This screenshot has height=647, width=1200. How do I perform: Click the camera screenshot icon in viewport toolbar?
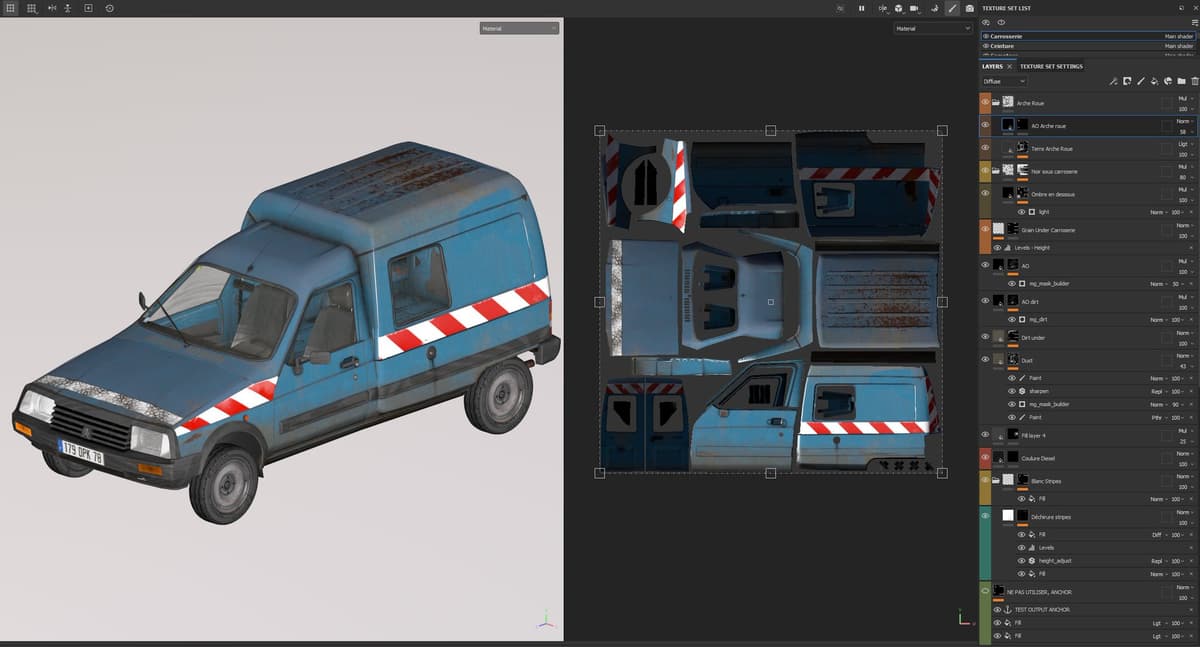[969, 8]
